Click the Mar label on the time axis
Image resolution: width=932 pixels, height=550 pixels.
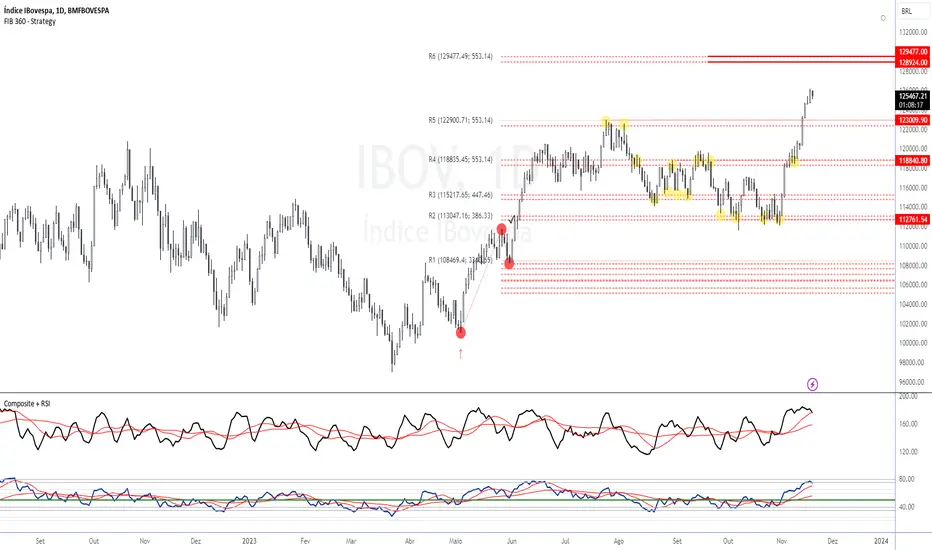(x=351, y=541)
